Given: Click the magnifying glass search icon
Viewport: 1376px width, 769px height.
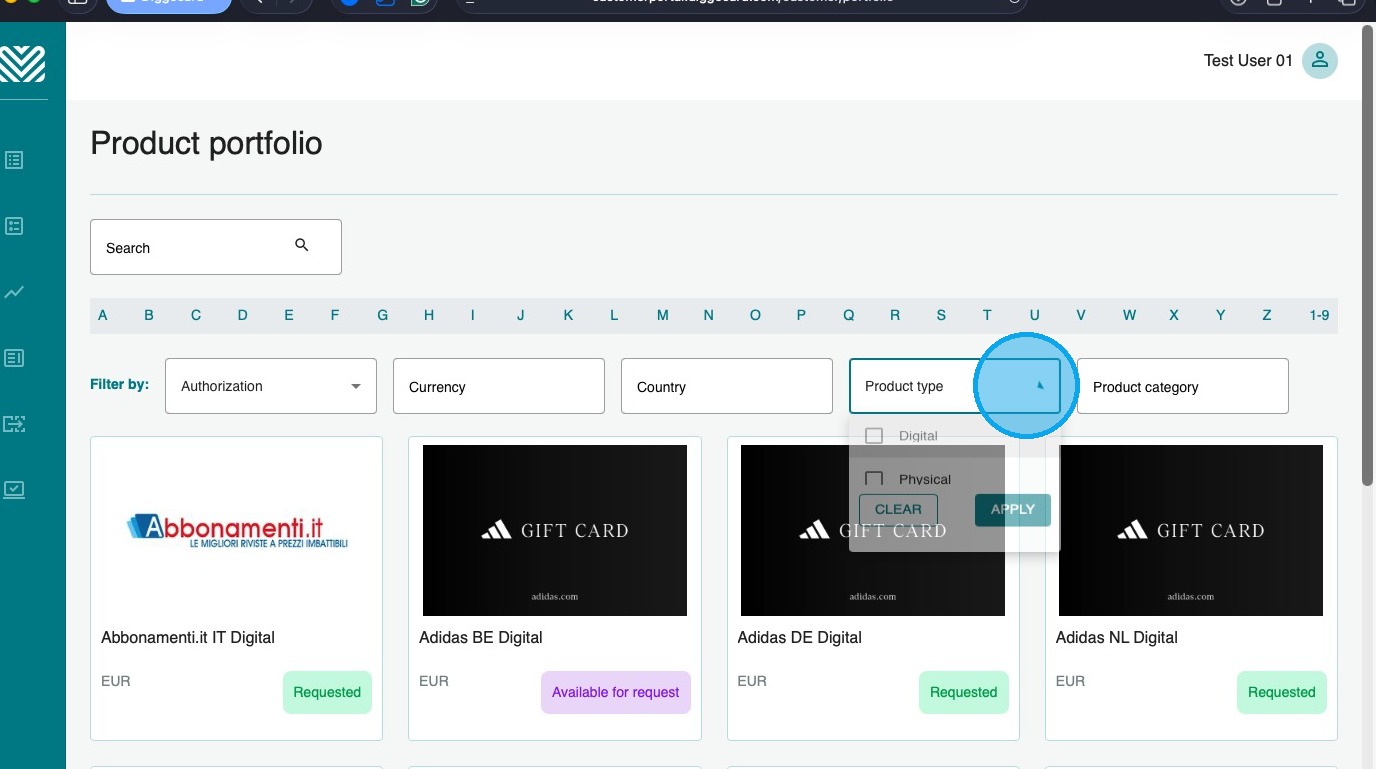Looking at the screenshot, I should pyautogui.click(x=302, y=245).
